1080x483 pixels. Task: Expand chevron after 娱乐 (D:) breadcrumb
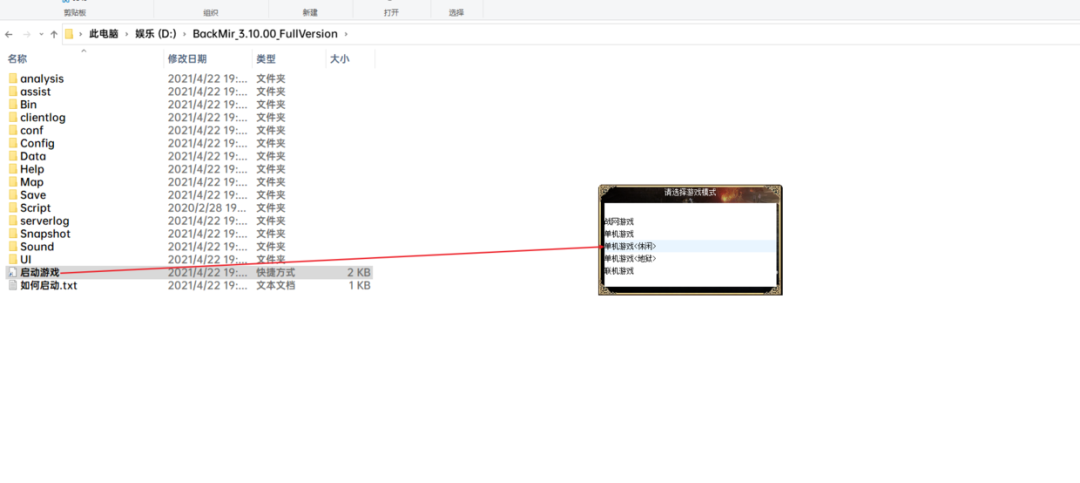click(x=185, y=34)
